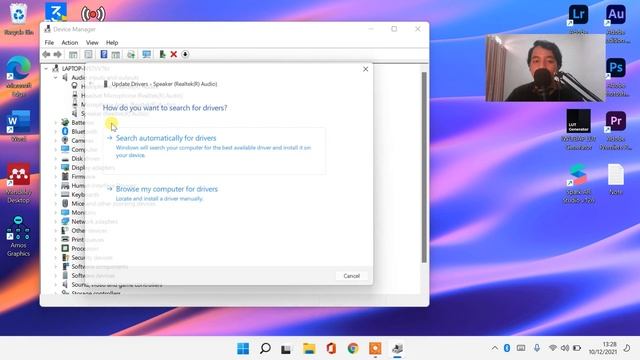The image size is (640, 360).
Task: Close the Update Drivers dialog
Action: [365, 69]
